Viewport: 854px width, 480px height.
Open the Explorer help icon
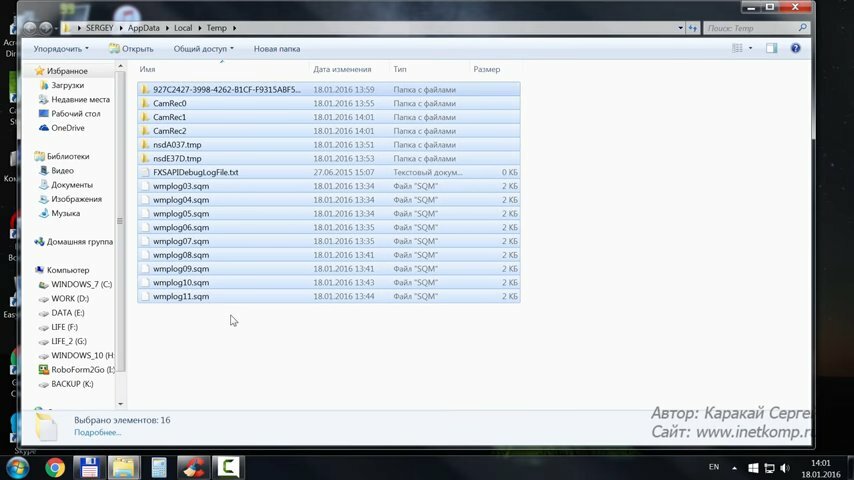(x=796, y=48)
